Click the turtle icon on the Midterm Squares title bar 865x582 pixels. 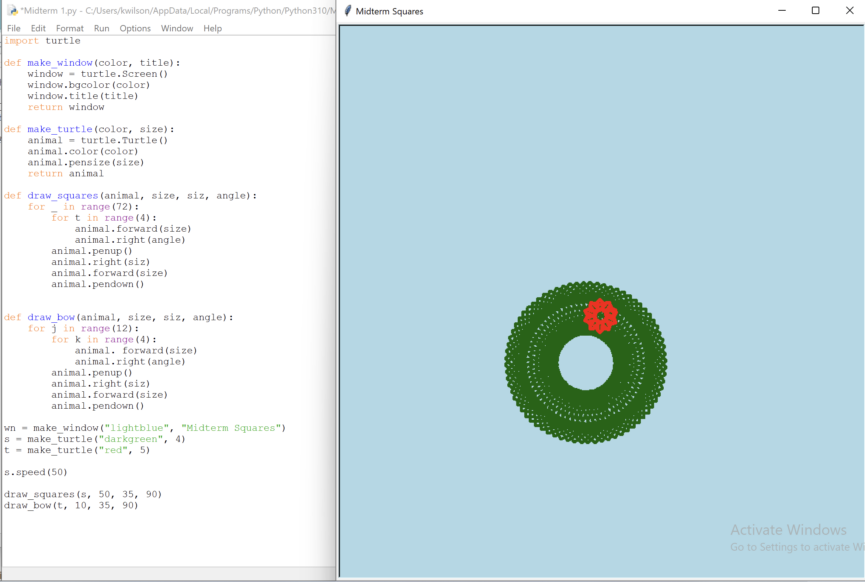[x=349, y=11]
